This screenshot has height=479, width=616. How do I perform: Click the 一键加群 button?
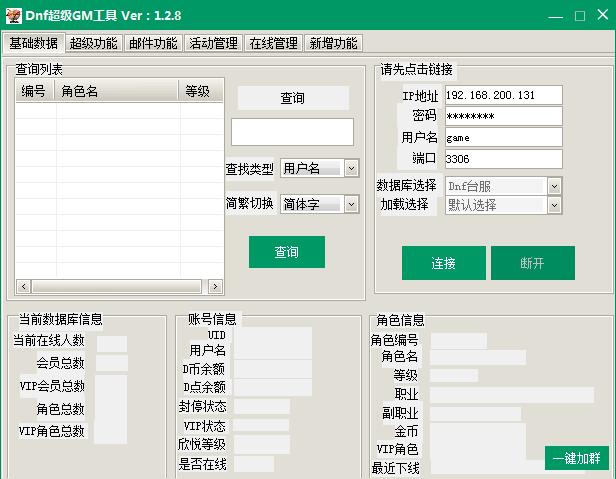(x=576, y=458)
